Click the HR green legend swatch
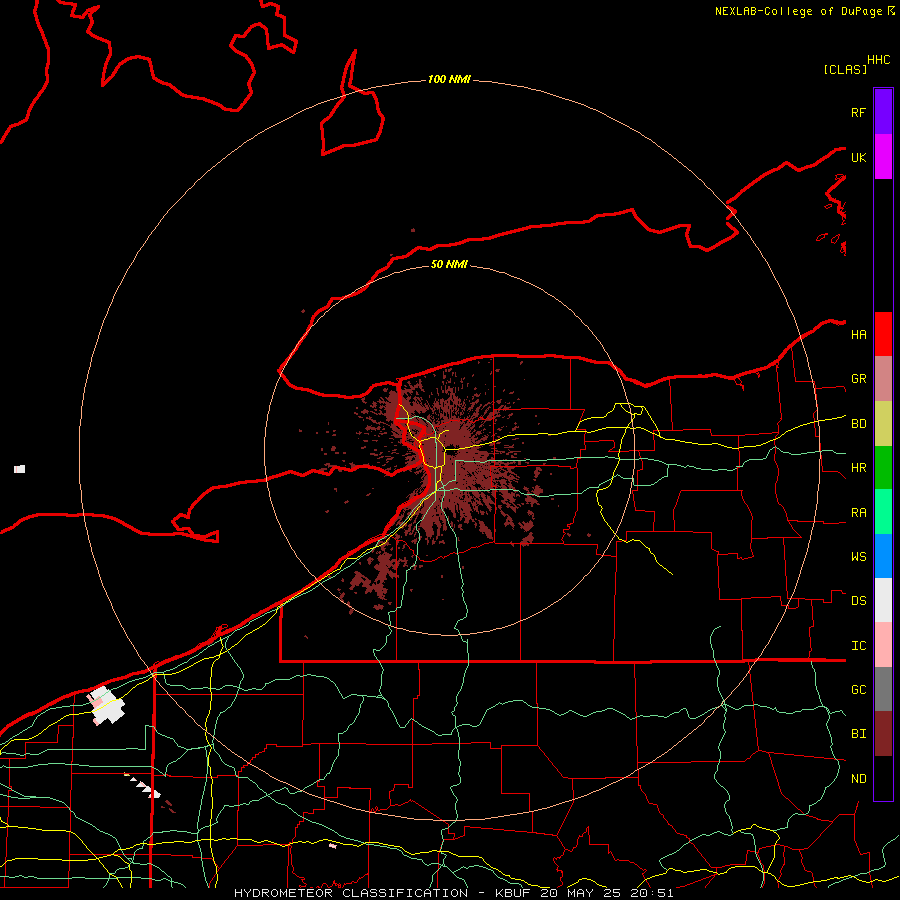Screen dimensions: 900x900 883,467
